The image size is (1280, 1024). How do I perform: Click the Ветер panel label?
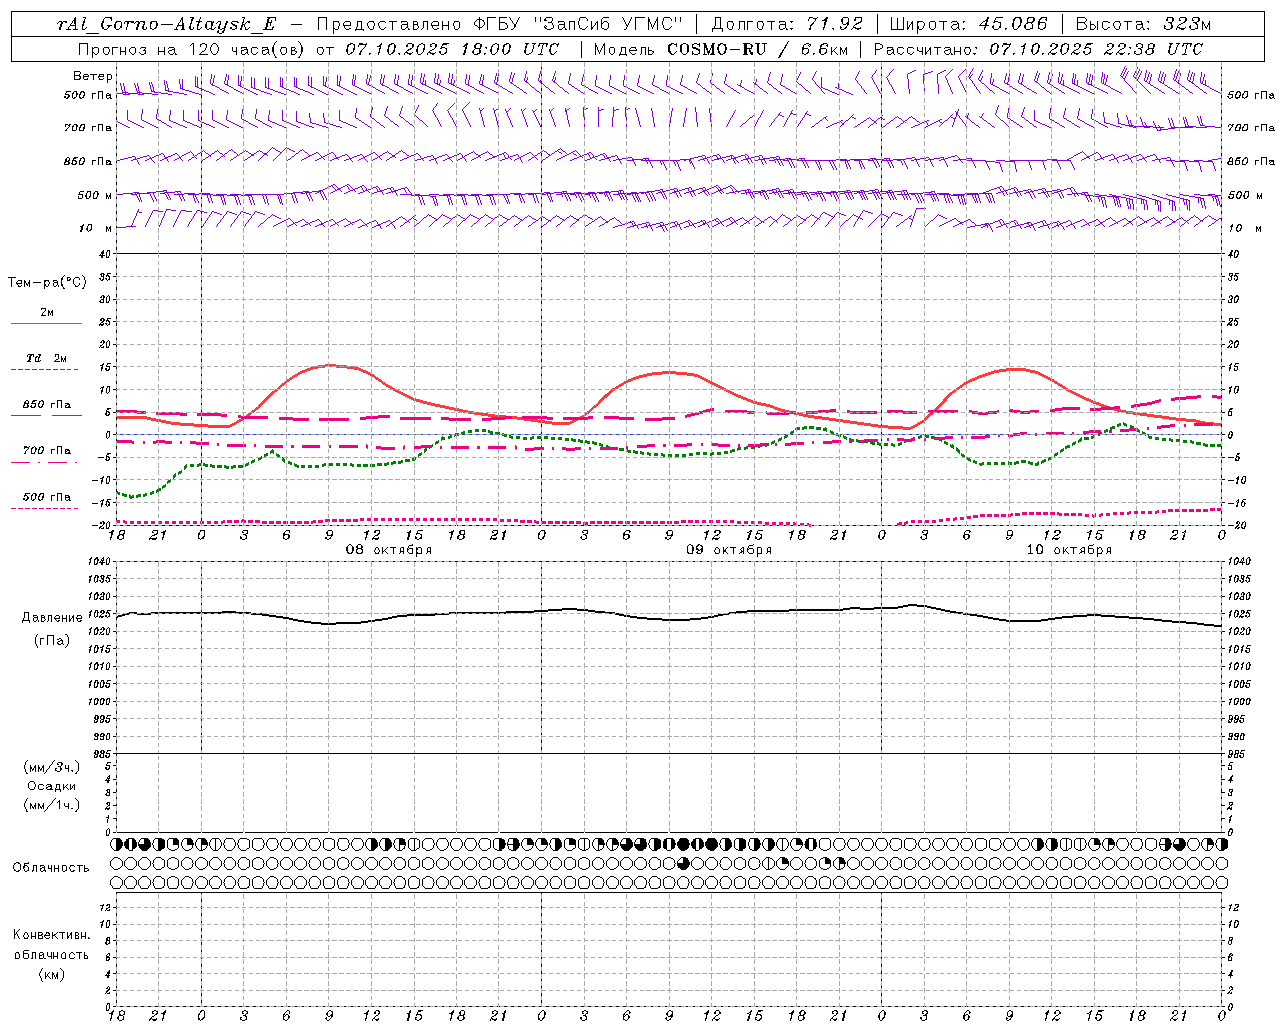pyautogui.click(x=92, y=76)
